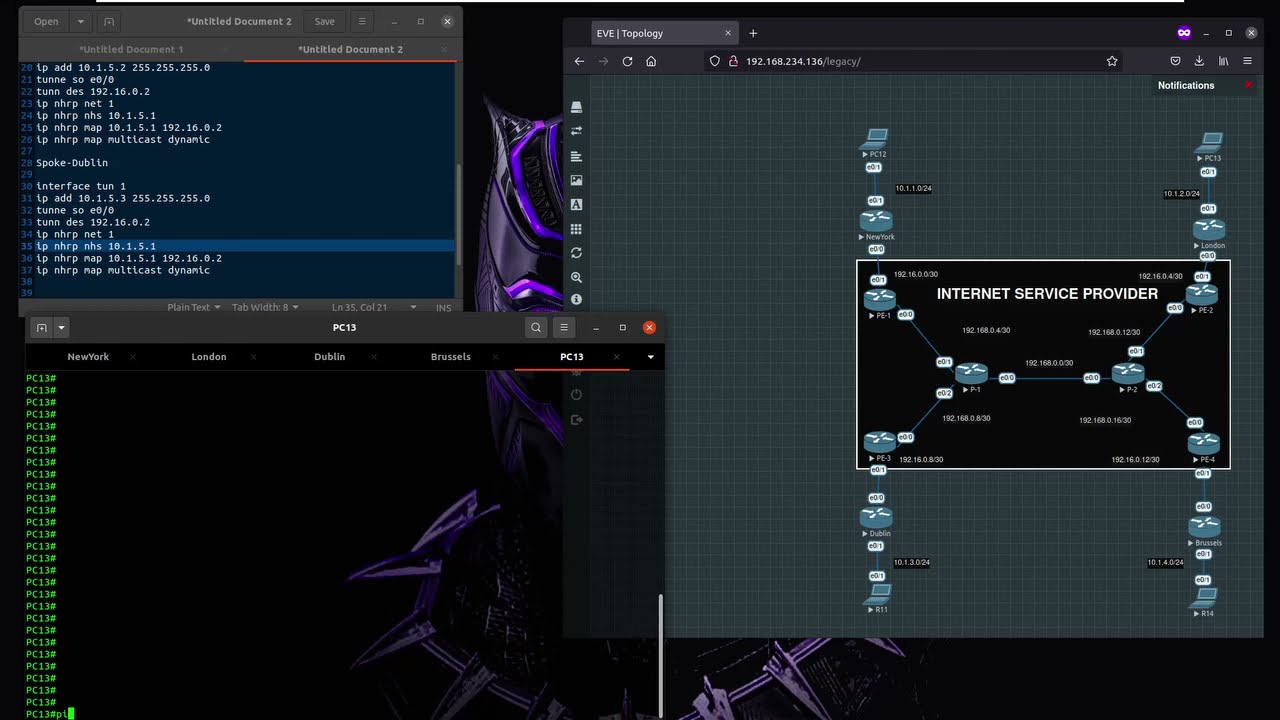The width and height of the screenshot is (1280, 720).
Task: Open the terminal window hamburger menu
Action: (564, 327)
